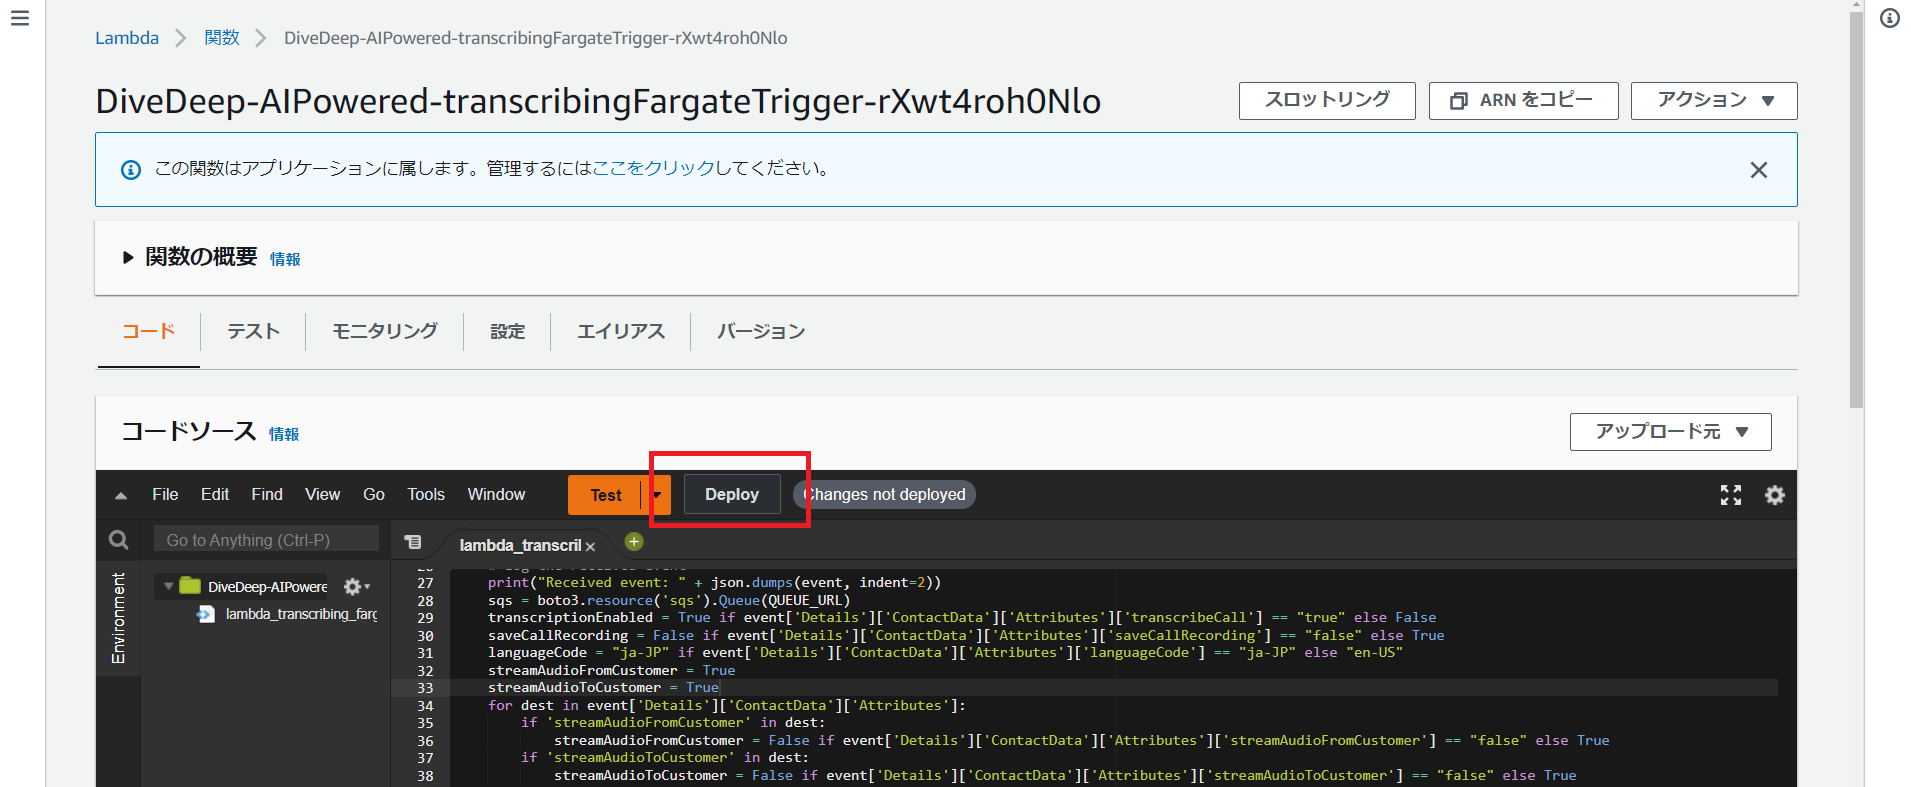Copy the function ARN

pos(1523,100)
